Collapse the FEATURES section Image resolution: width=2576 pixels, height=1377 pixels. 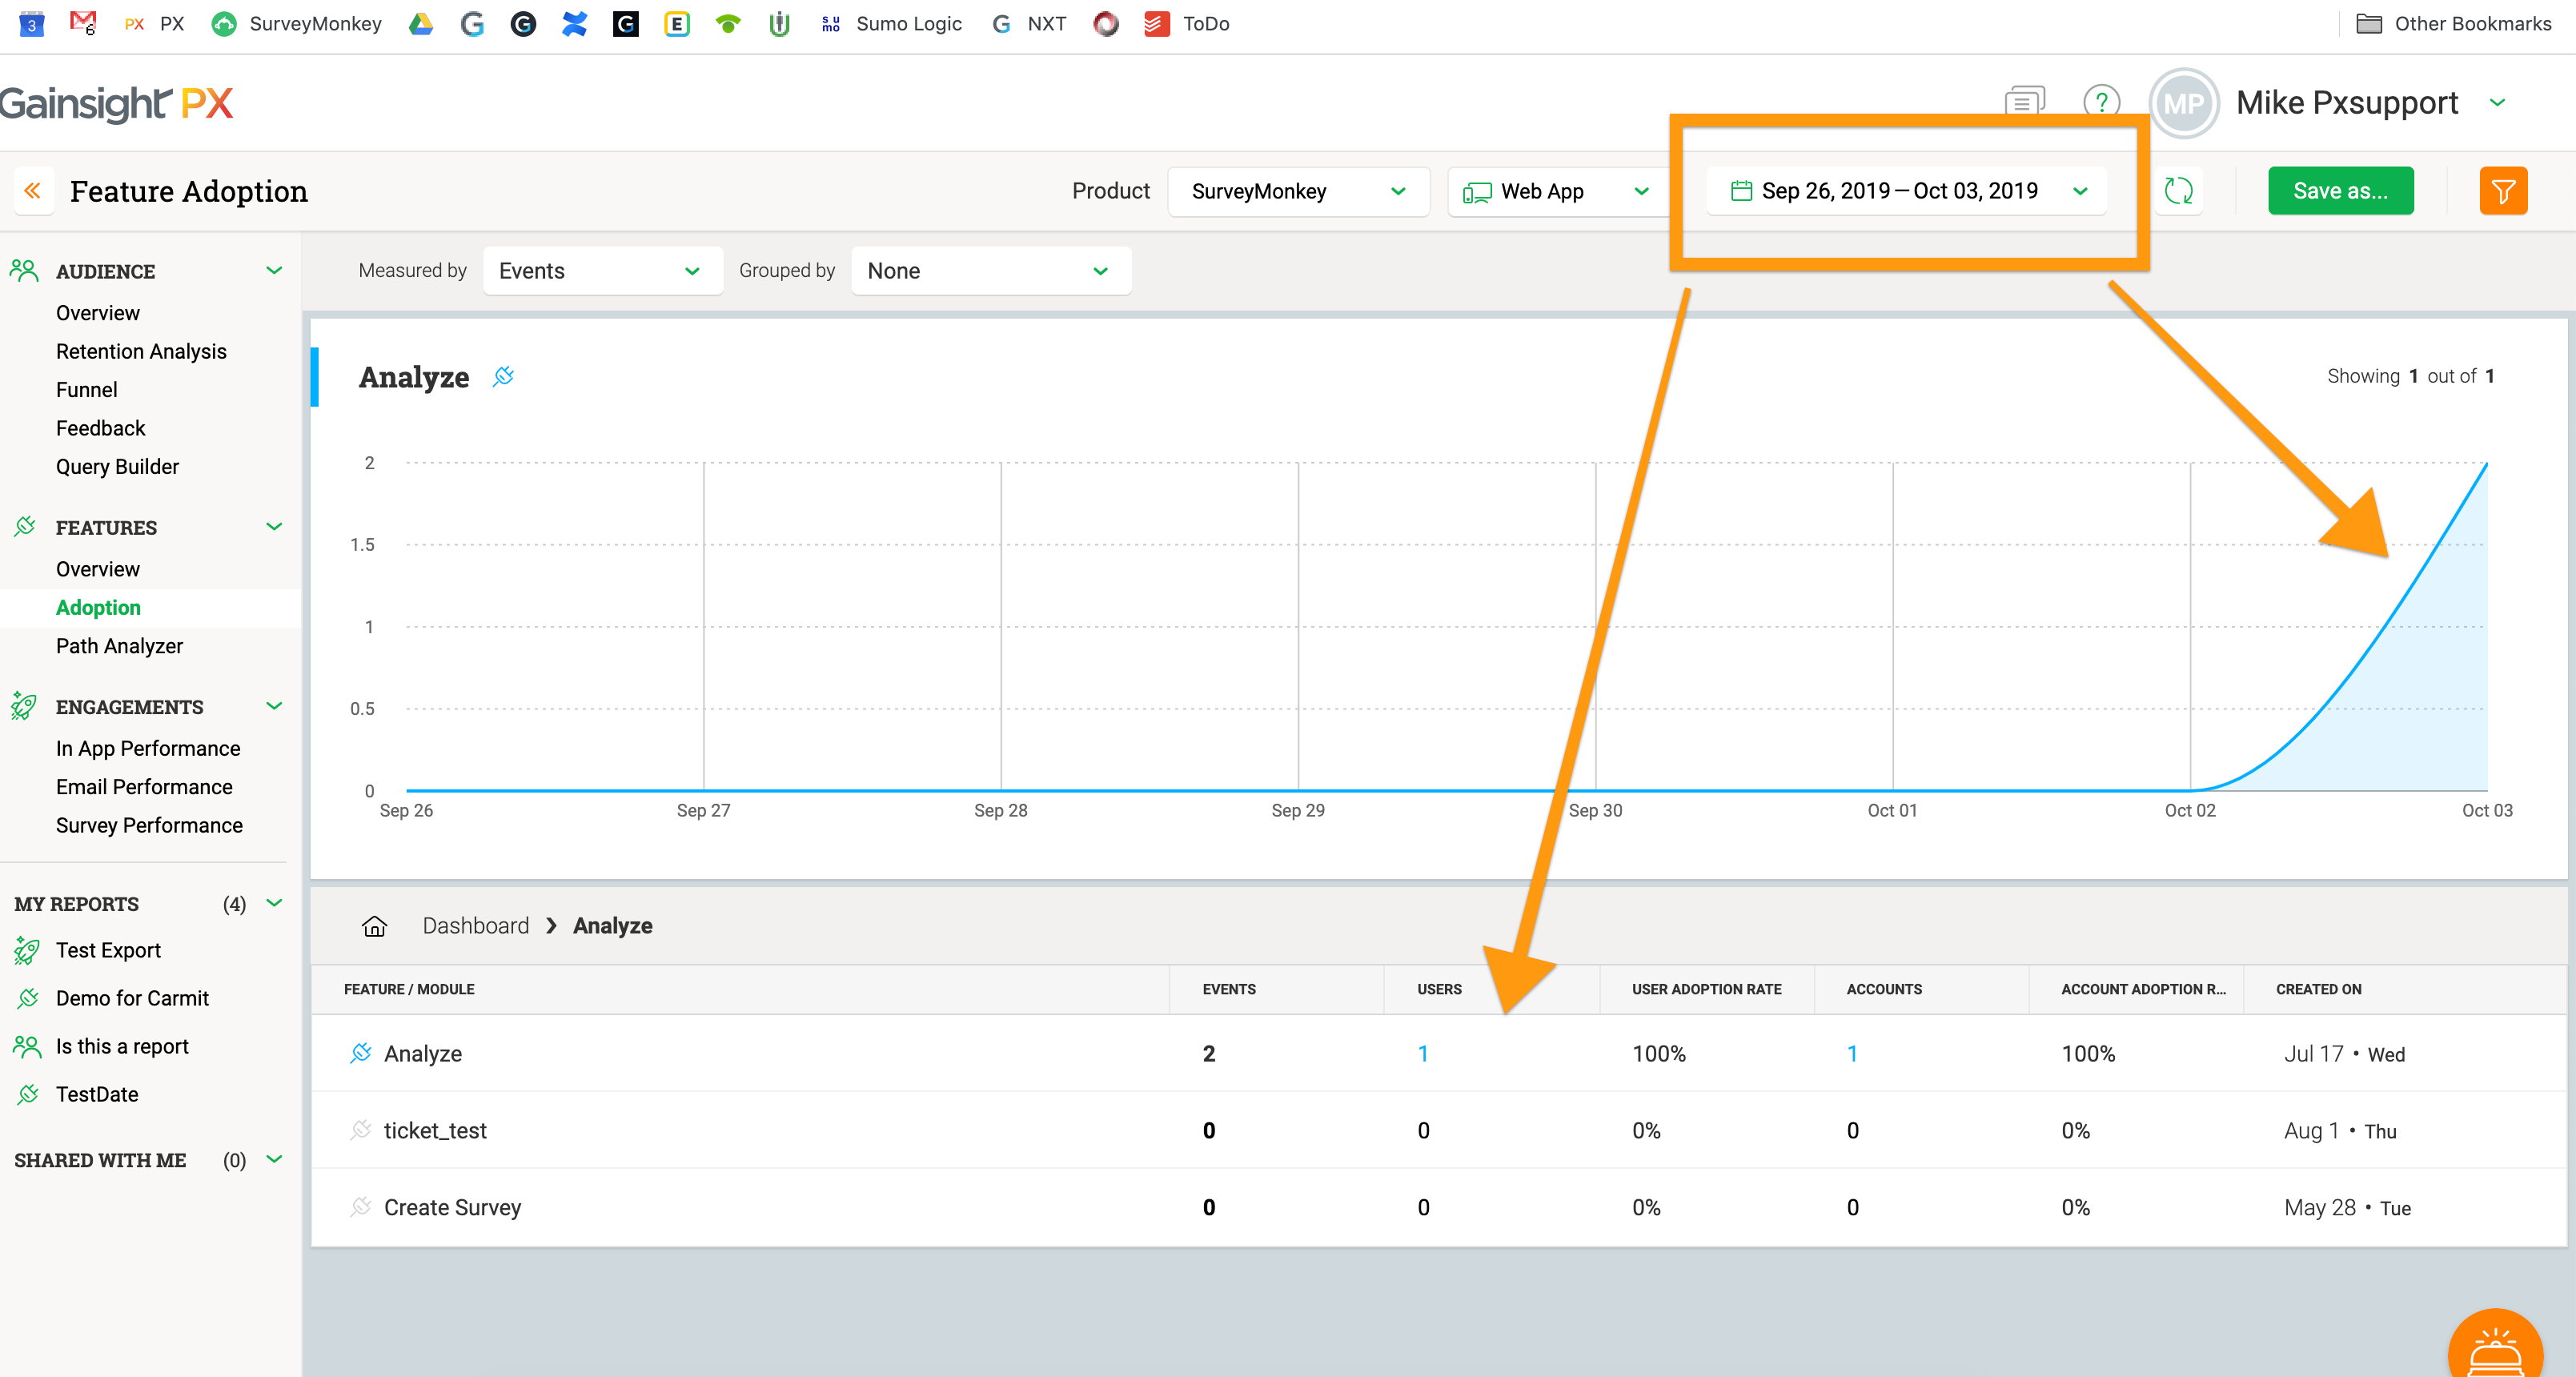click(274, 526)
